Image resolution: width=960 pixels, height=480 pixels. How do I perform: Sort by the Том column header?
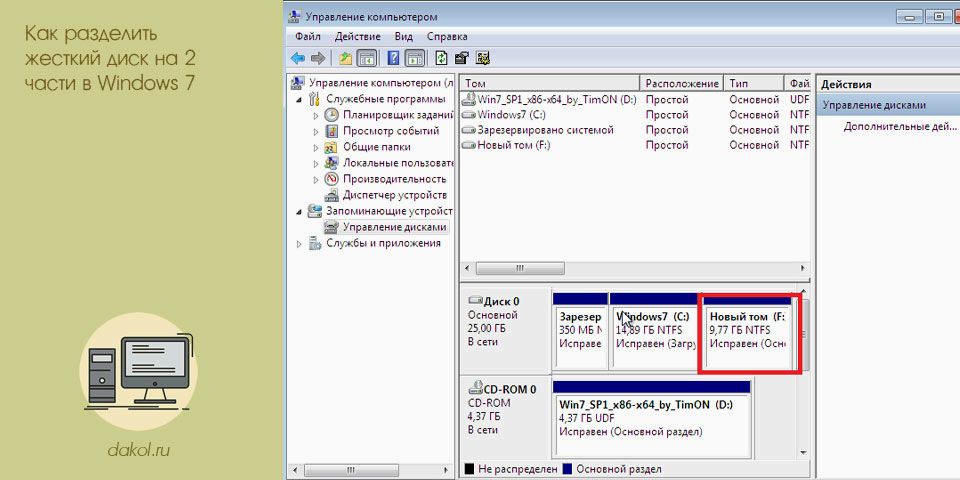tap(550, 83)
